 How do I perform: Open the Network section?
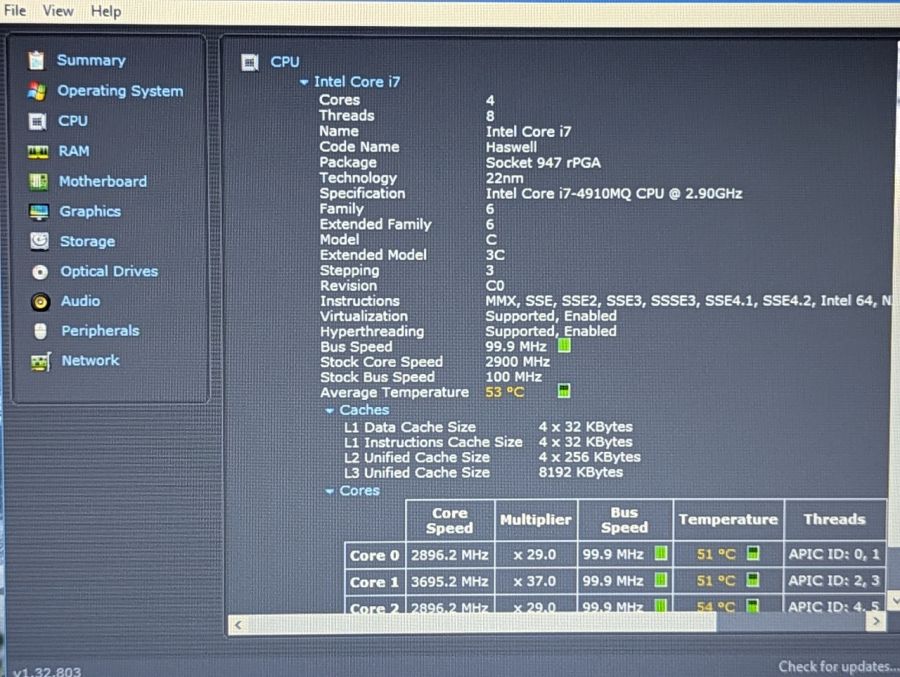click(x=91, y=361)
